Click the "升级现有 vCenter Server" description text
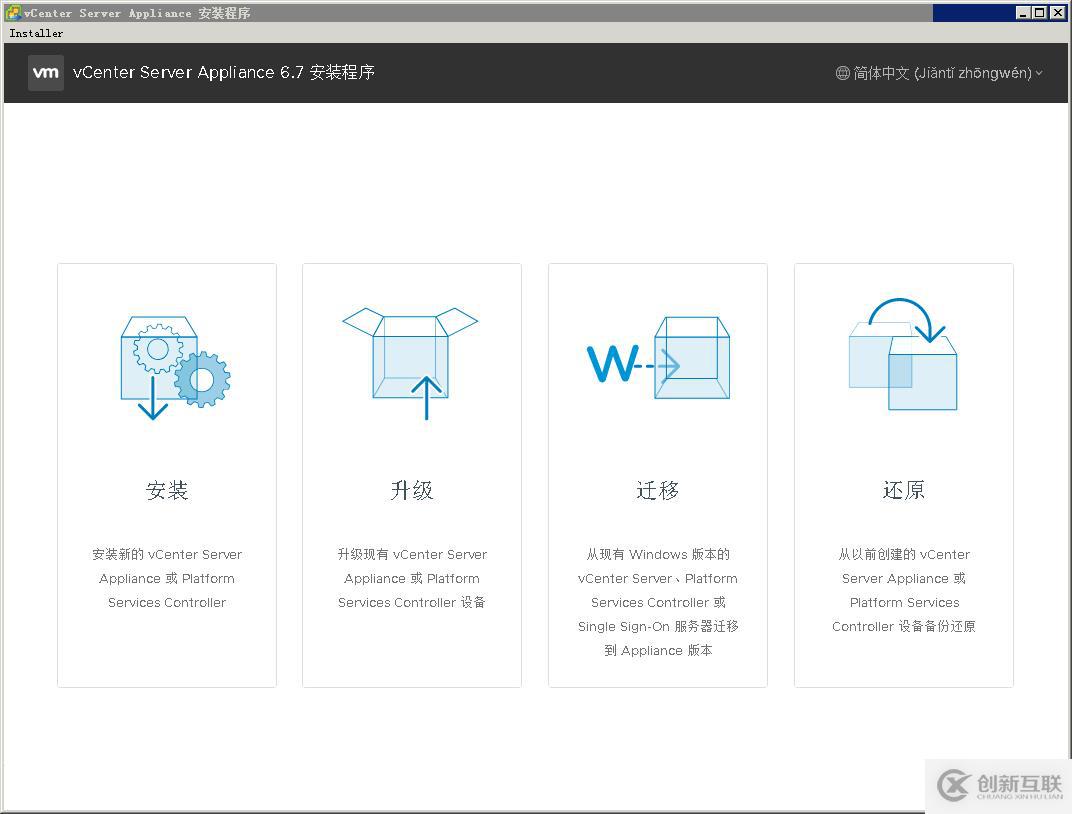 tap(412, 554)
